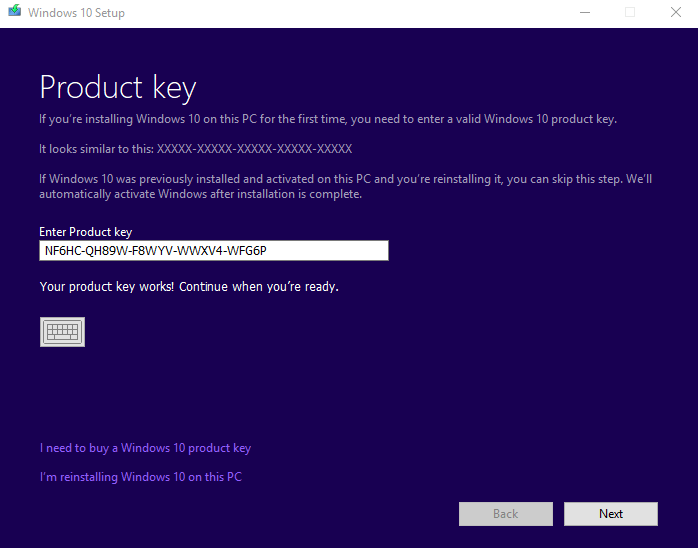698x548 pixels.
Task: Click the XXXXX-XXXXX sample key format text
Action: (x=254, y=149)
